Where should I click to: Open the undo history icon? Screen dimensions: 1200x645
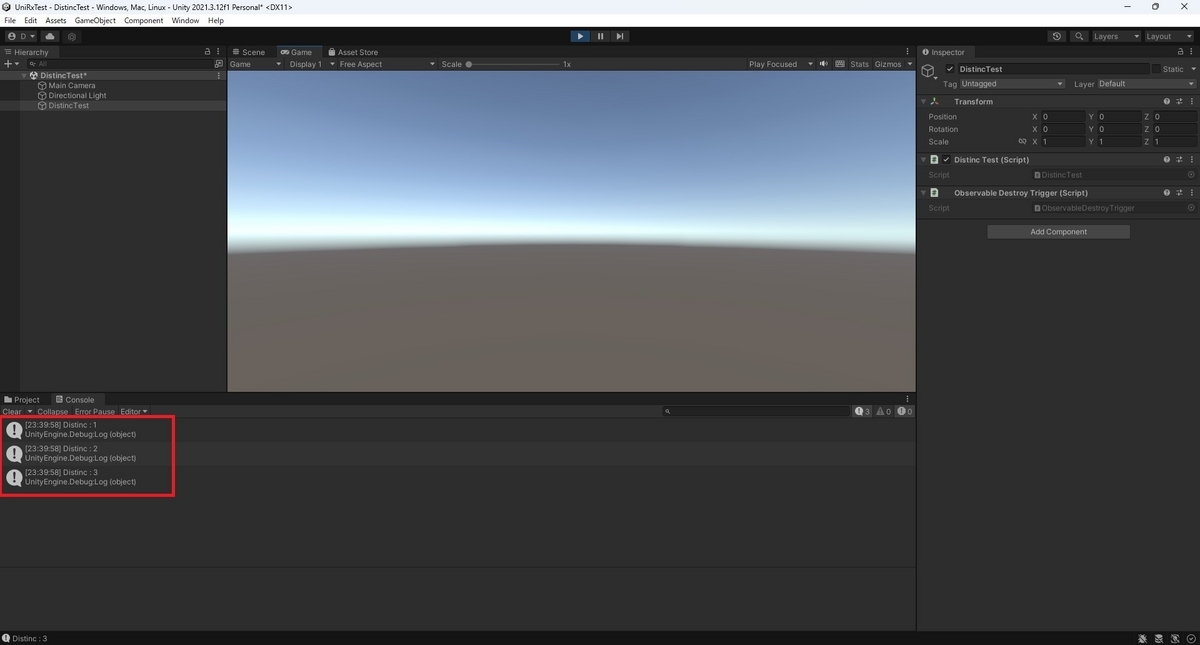pyautogui.click(x=1057, y=36)
